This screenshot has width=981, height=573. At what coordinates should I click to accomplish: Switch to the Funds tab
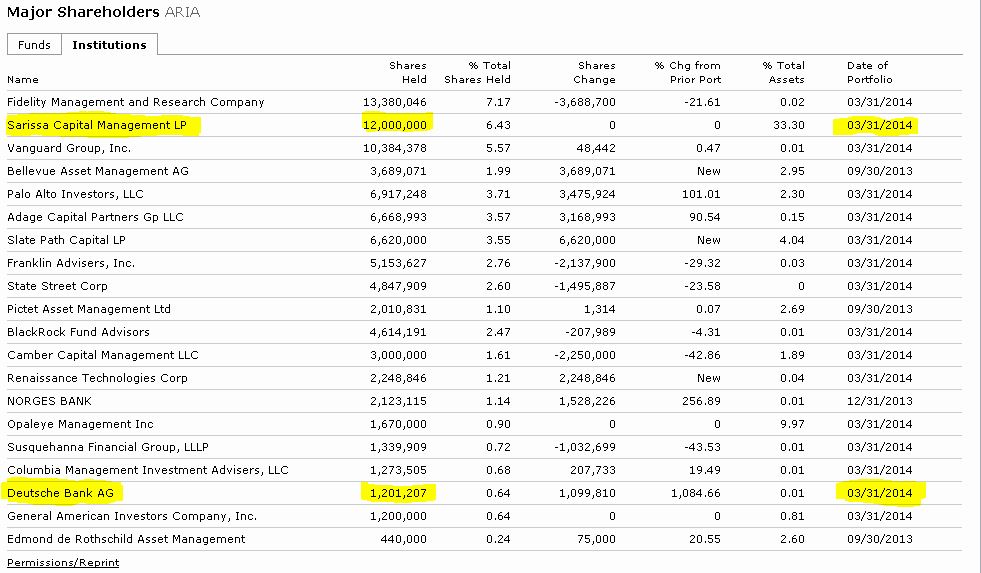[34, 45]
